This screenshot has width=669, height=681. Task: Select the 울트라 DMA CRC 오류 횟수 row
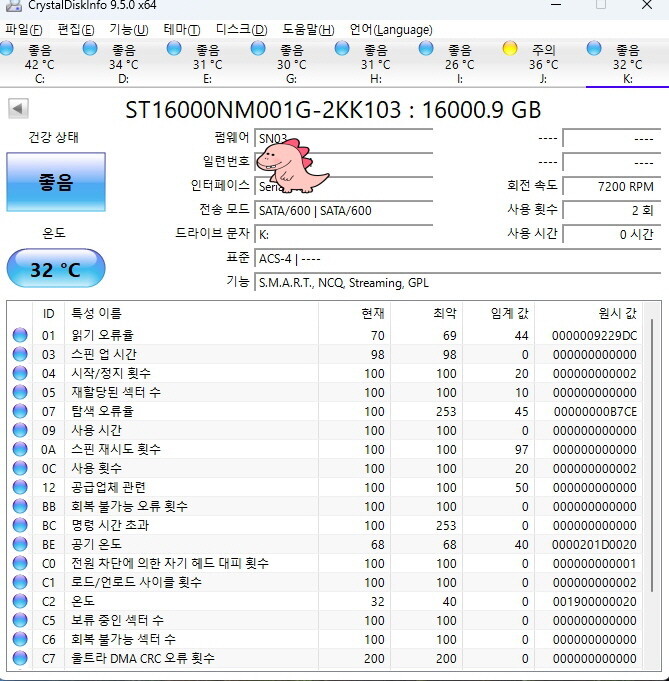coord(326,658)
